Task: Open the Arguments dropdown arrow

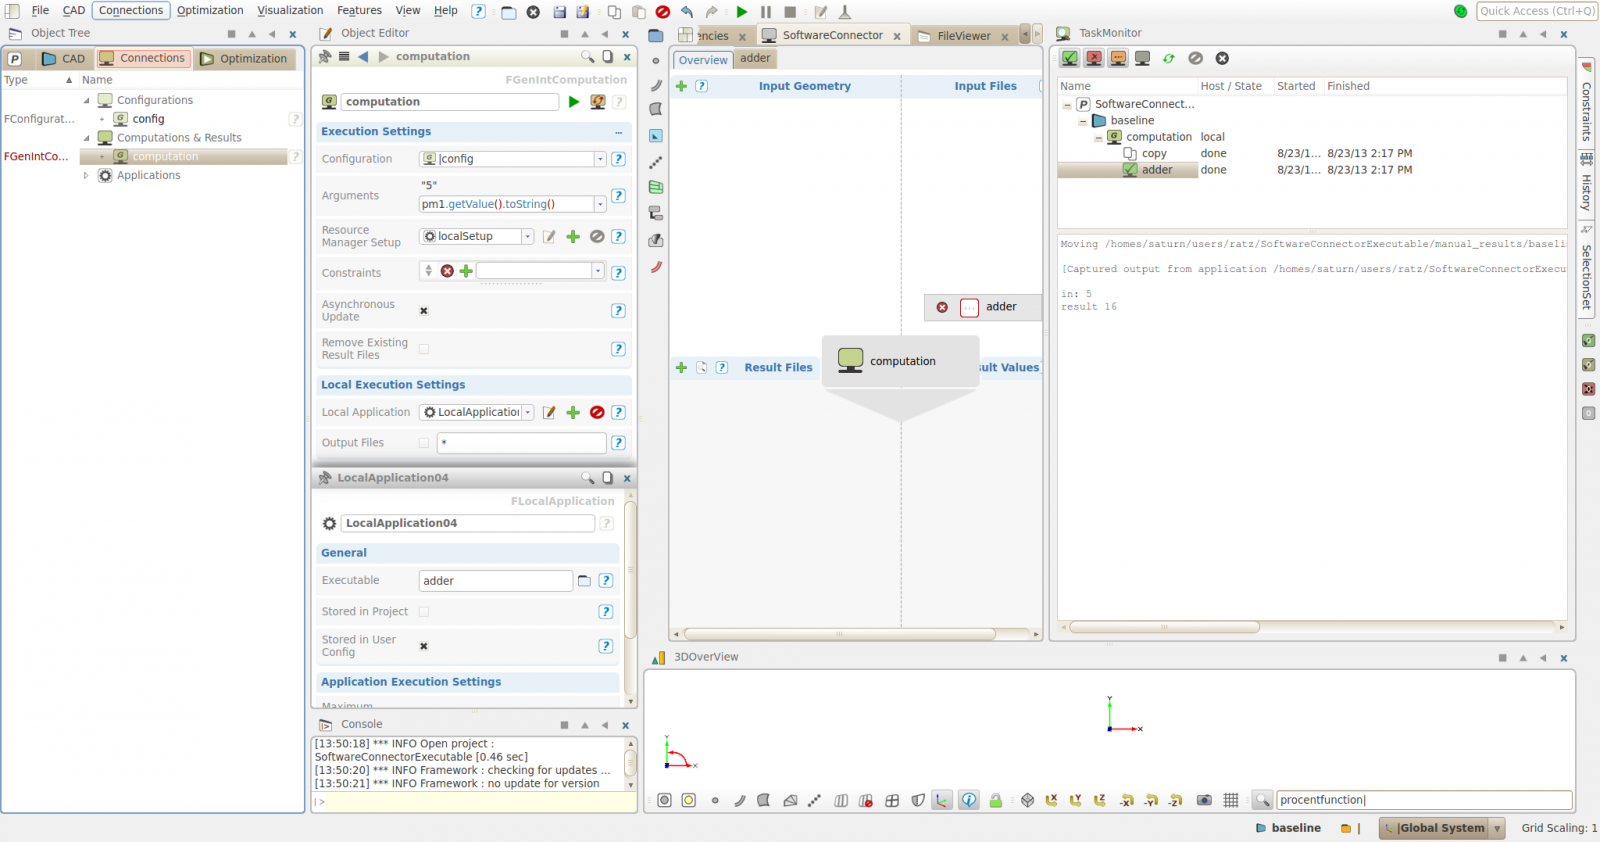Action: click(600, 204)
